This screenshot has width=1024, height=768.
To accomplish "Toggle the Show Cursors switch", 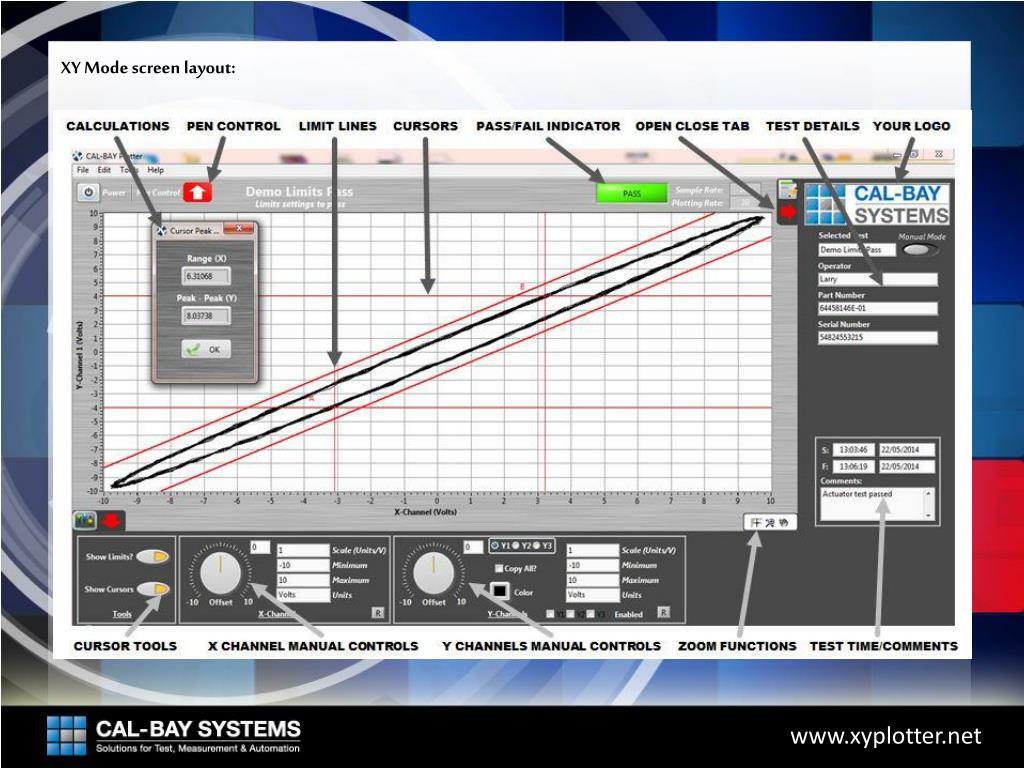I will pyautogui.click(x=152, y=588).
